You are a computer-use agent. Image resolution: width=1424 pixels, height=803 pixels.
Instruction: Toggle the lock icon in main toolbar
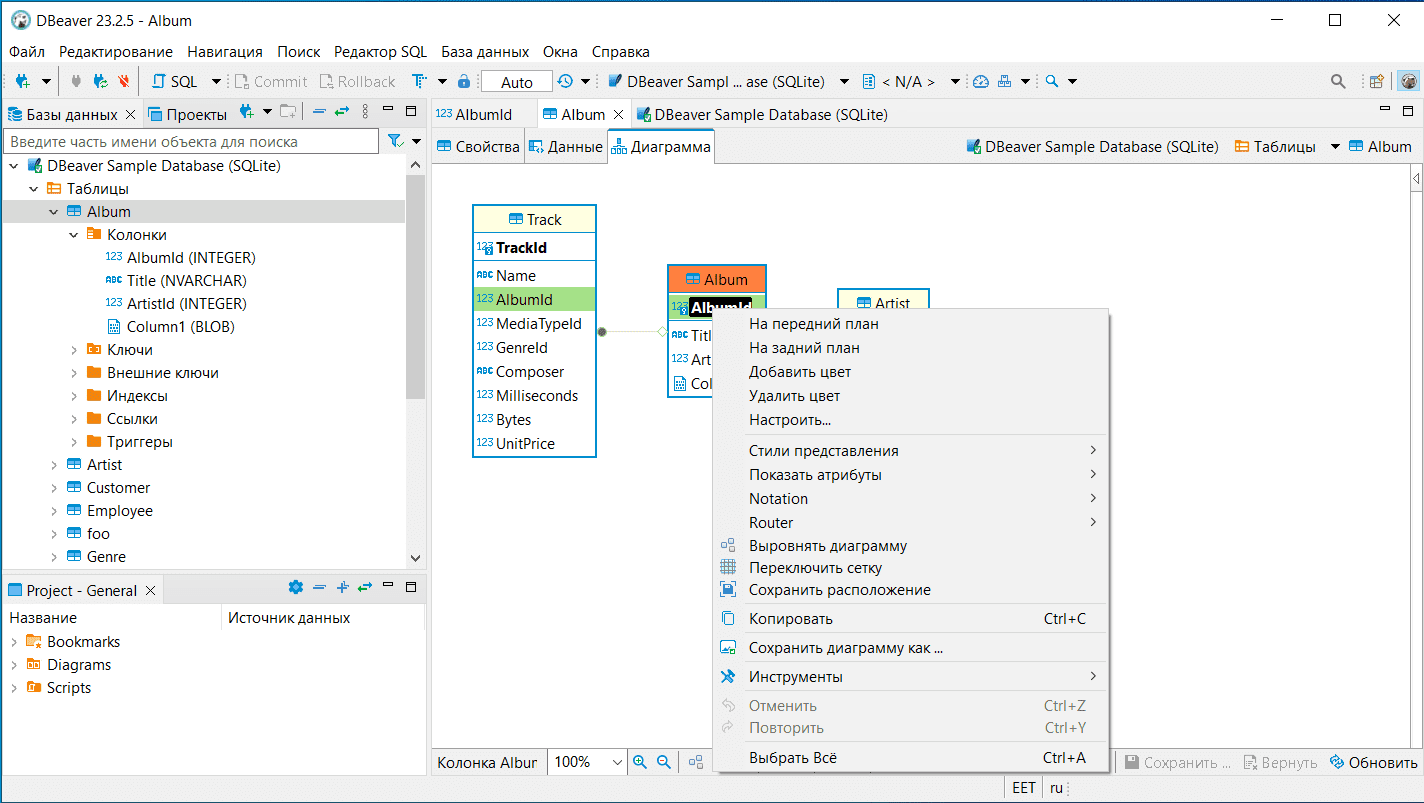[464, 82]
